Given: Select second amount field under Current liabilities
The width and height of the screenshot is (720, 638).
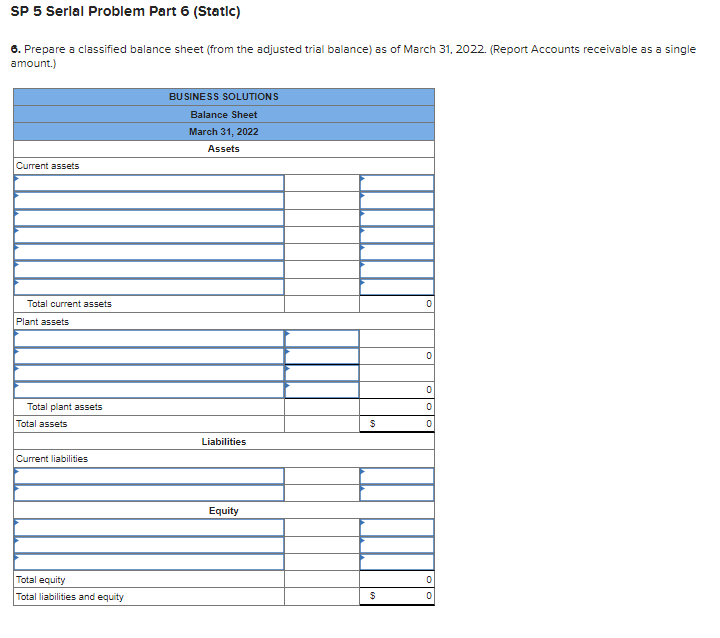Looking at the screenshot, I should 397,493.
